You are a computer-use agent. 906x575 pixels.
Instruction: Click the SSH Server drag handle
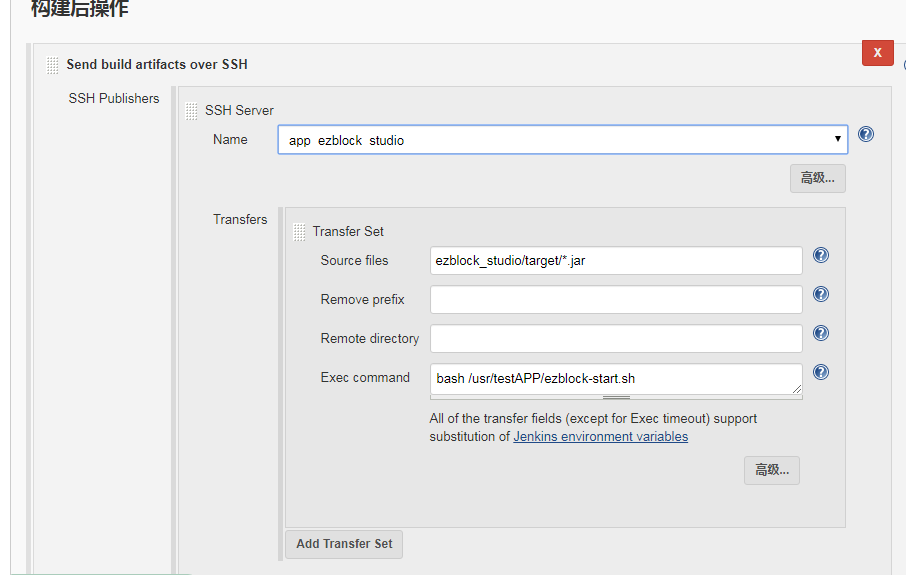pyautogui.click(x=191, y=111)
